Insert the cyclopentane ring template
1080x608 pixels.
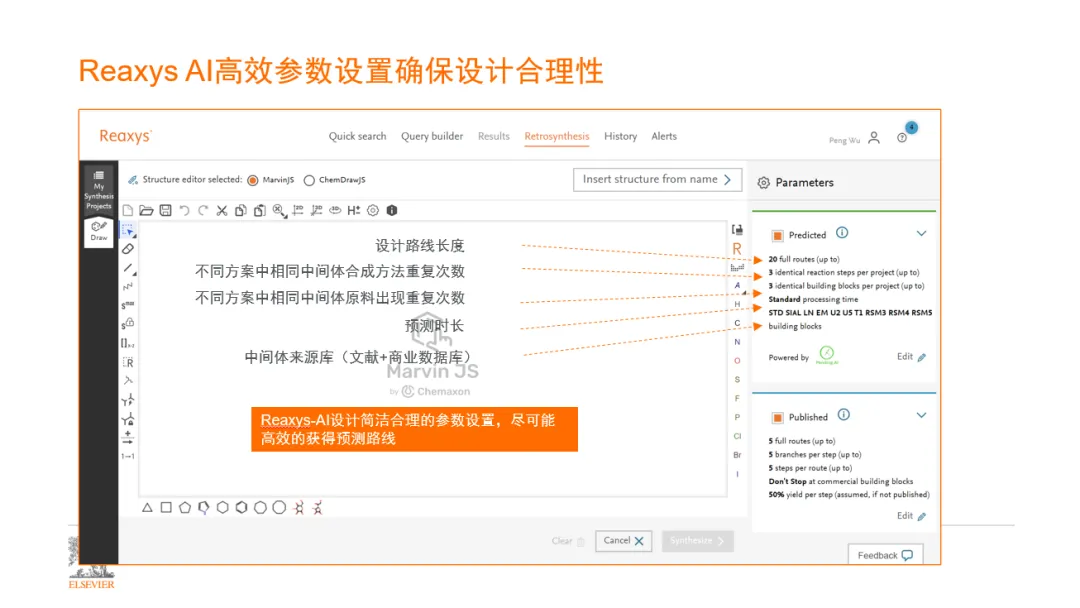click(x=185, y=508)
